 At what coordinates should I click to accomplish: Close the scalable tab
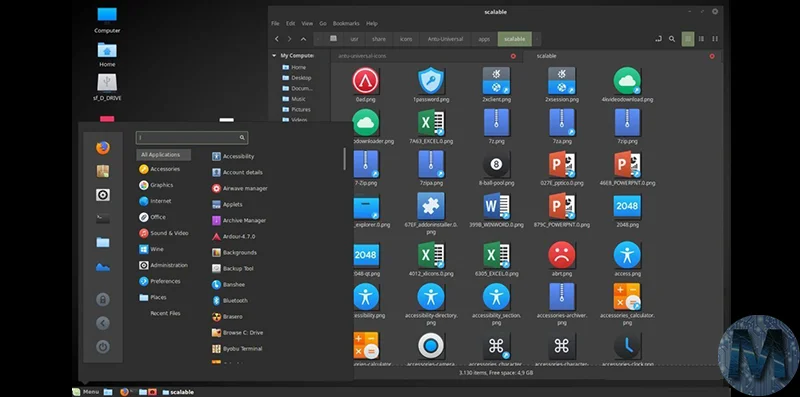click(712, 56)
